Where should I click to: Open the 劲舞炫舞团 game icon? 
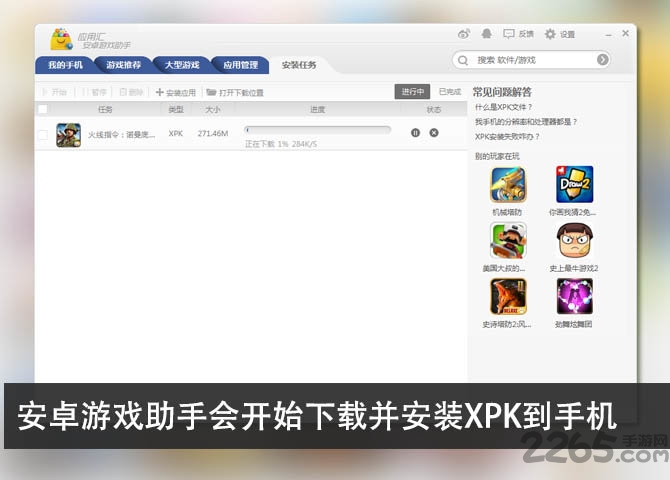(x=575, y=297)
